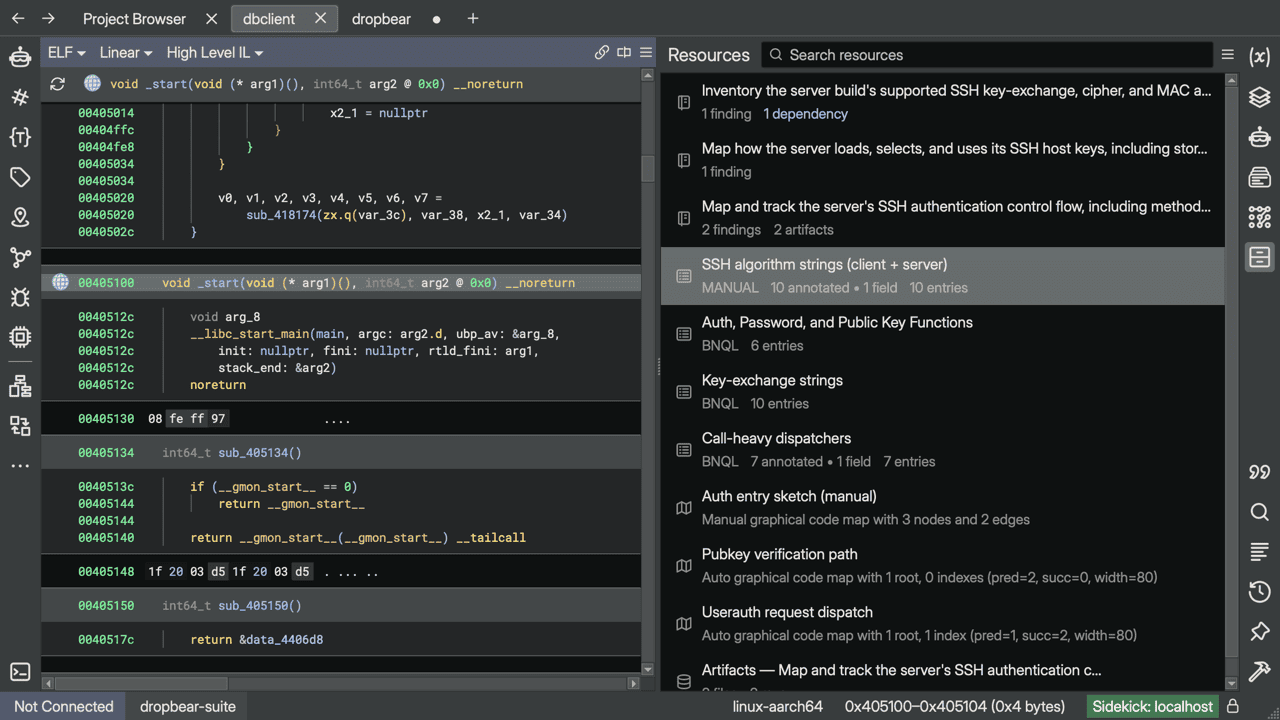The height and width of the screenshot is (720, 1280).
Task: Open 'Pubkey verification path' code map
Action: tap(942, 566)
